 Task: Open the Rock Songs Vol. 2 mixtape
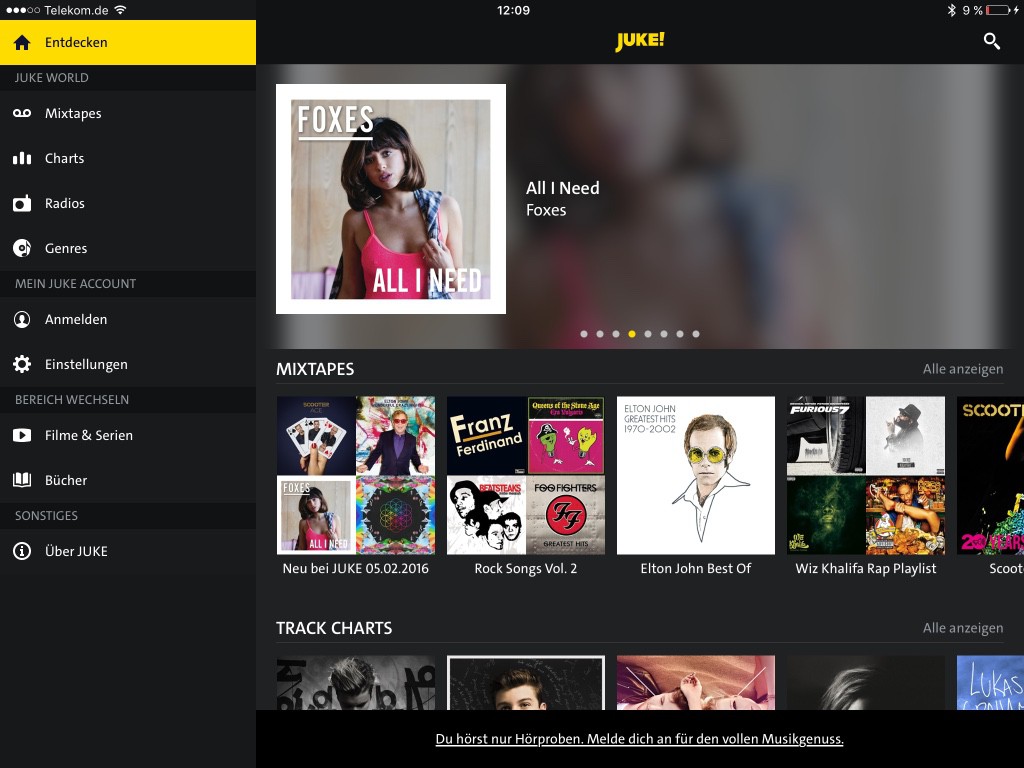[526, 476]
